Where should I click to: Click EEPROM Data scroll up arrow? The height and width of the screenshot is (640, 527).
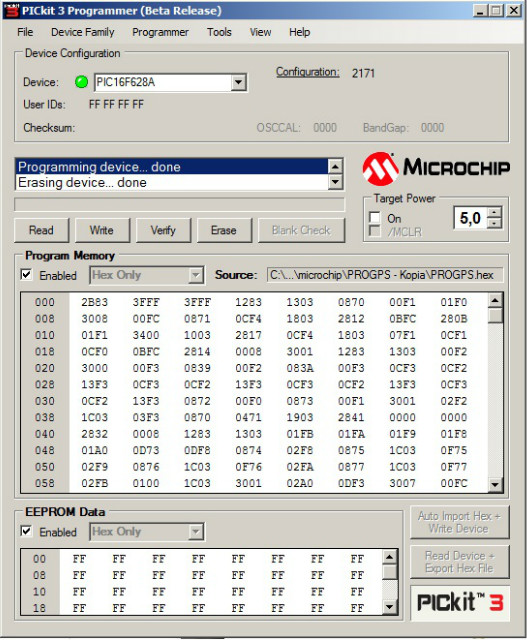389,557
